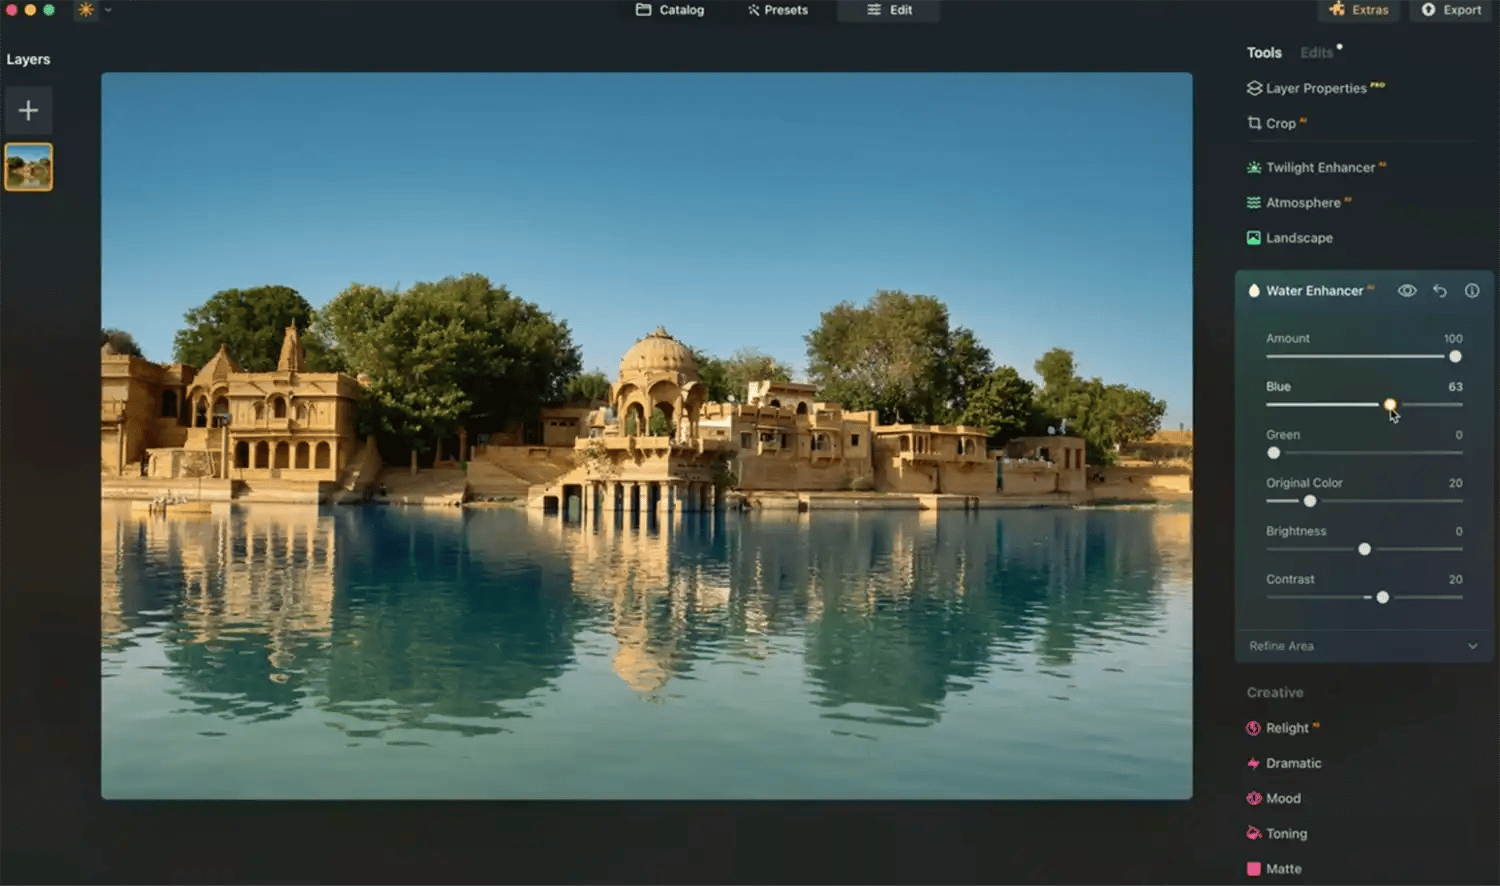Click the Export button
Screen dimensions: 1500x886
coord(1451,10)
